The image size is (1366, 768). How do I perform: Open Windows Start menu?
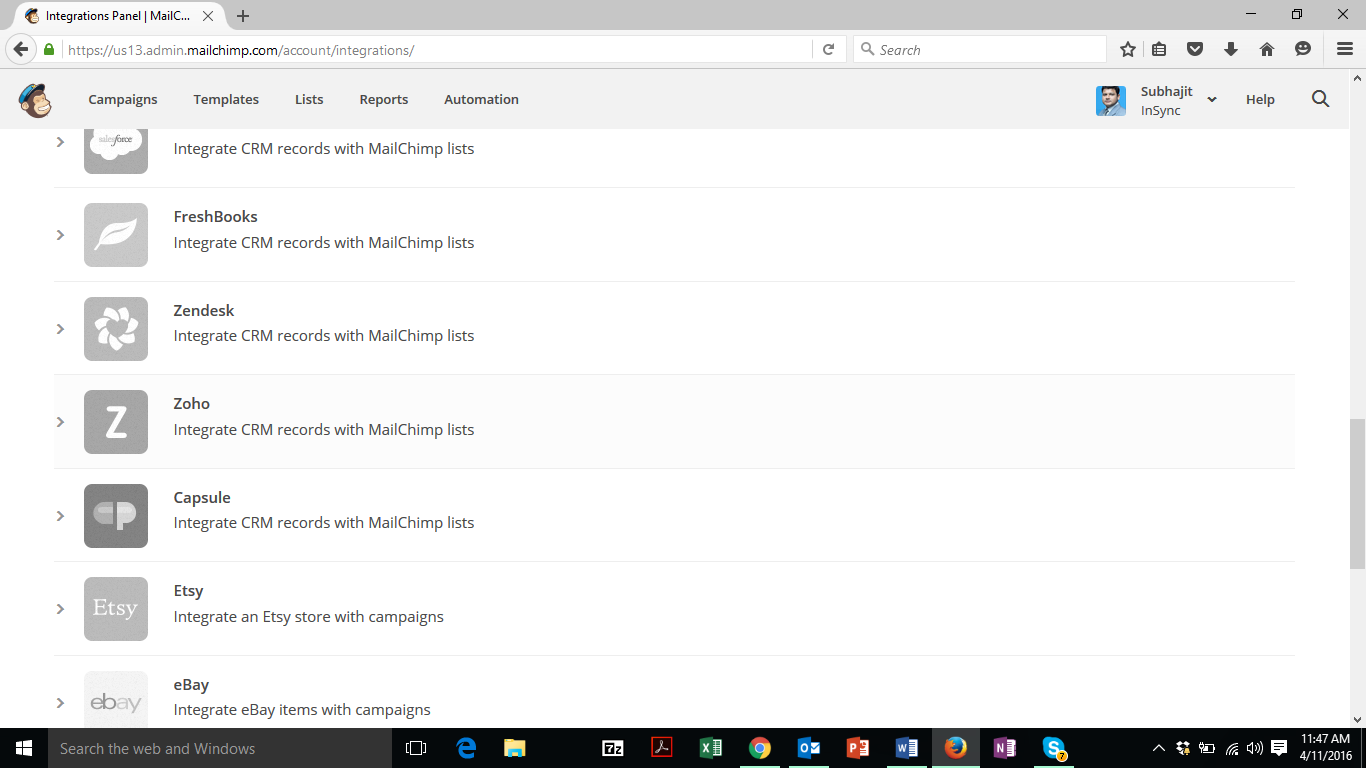click(x=24, y=748)
